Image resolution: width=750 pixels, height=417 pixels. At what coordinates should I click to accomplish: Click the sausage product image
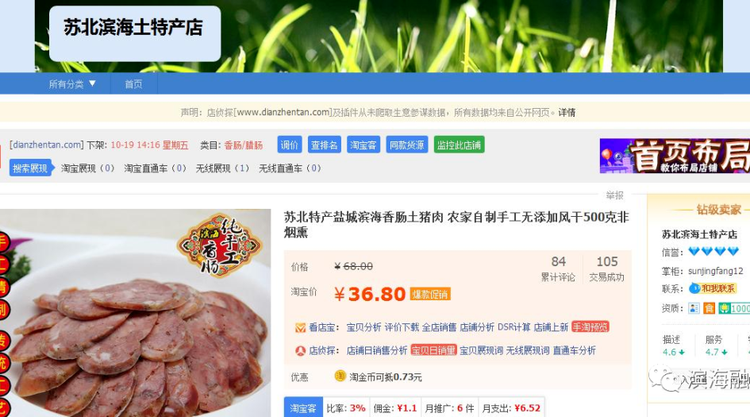(135, 313)
